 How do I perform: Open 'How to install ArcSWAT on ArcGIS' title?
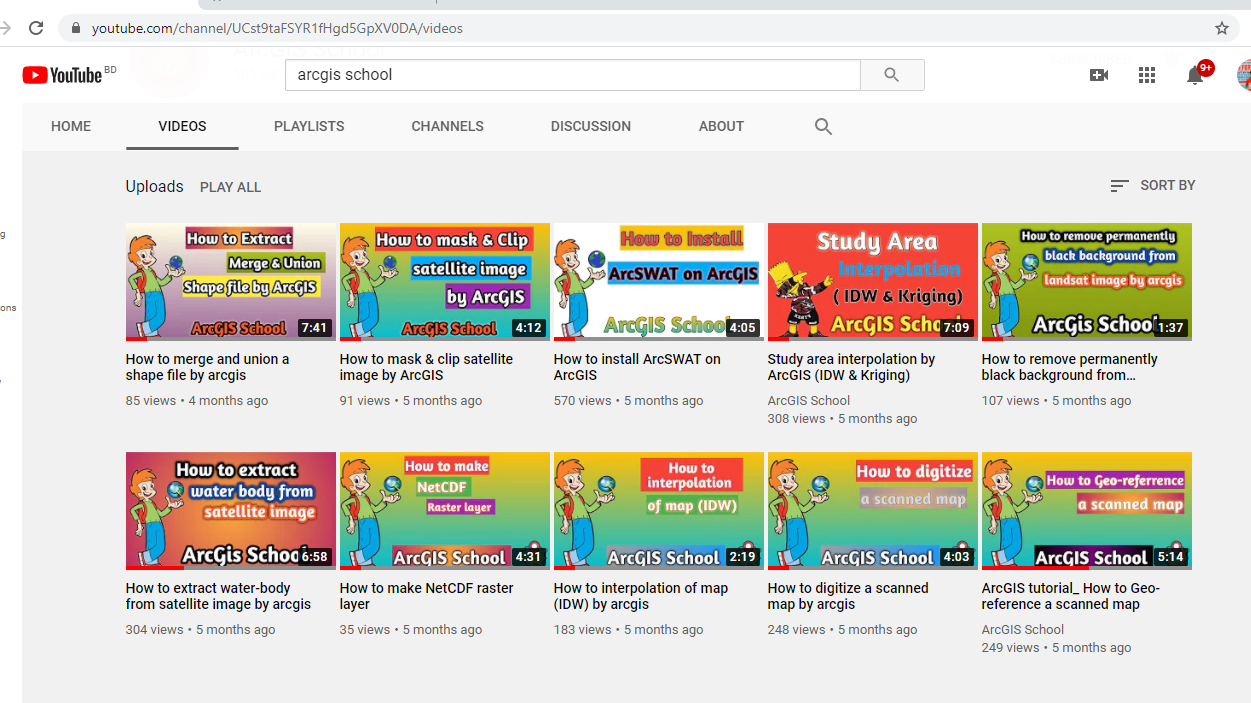637,367
